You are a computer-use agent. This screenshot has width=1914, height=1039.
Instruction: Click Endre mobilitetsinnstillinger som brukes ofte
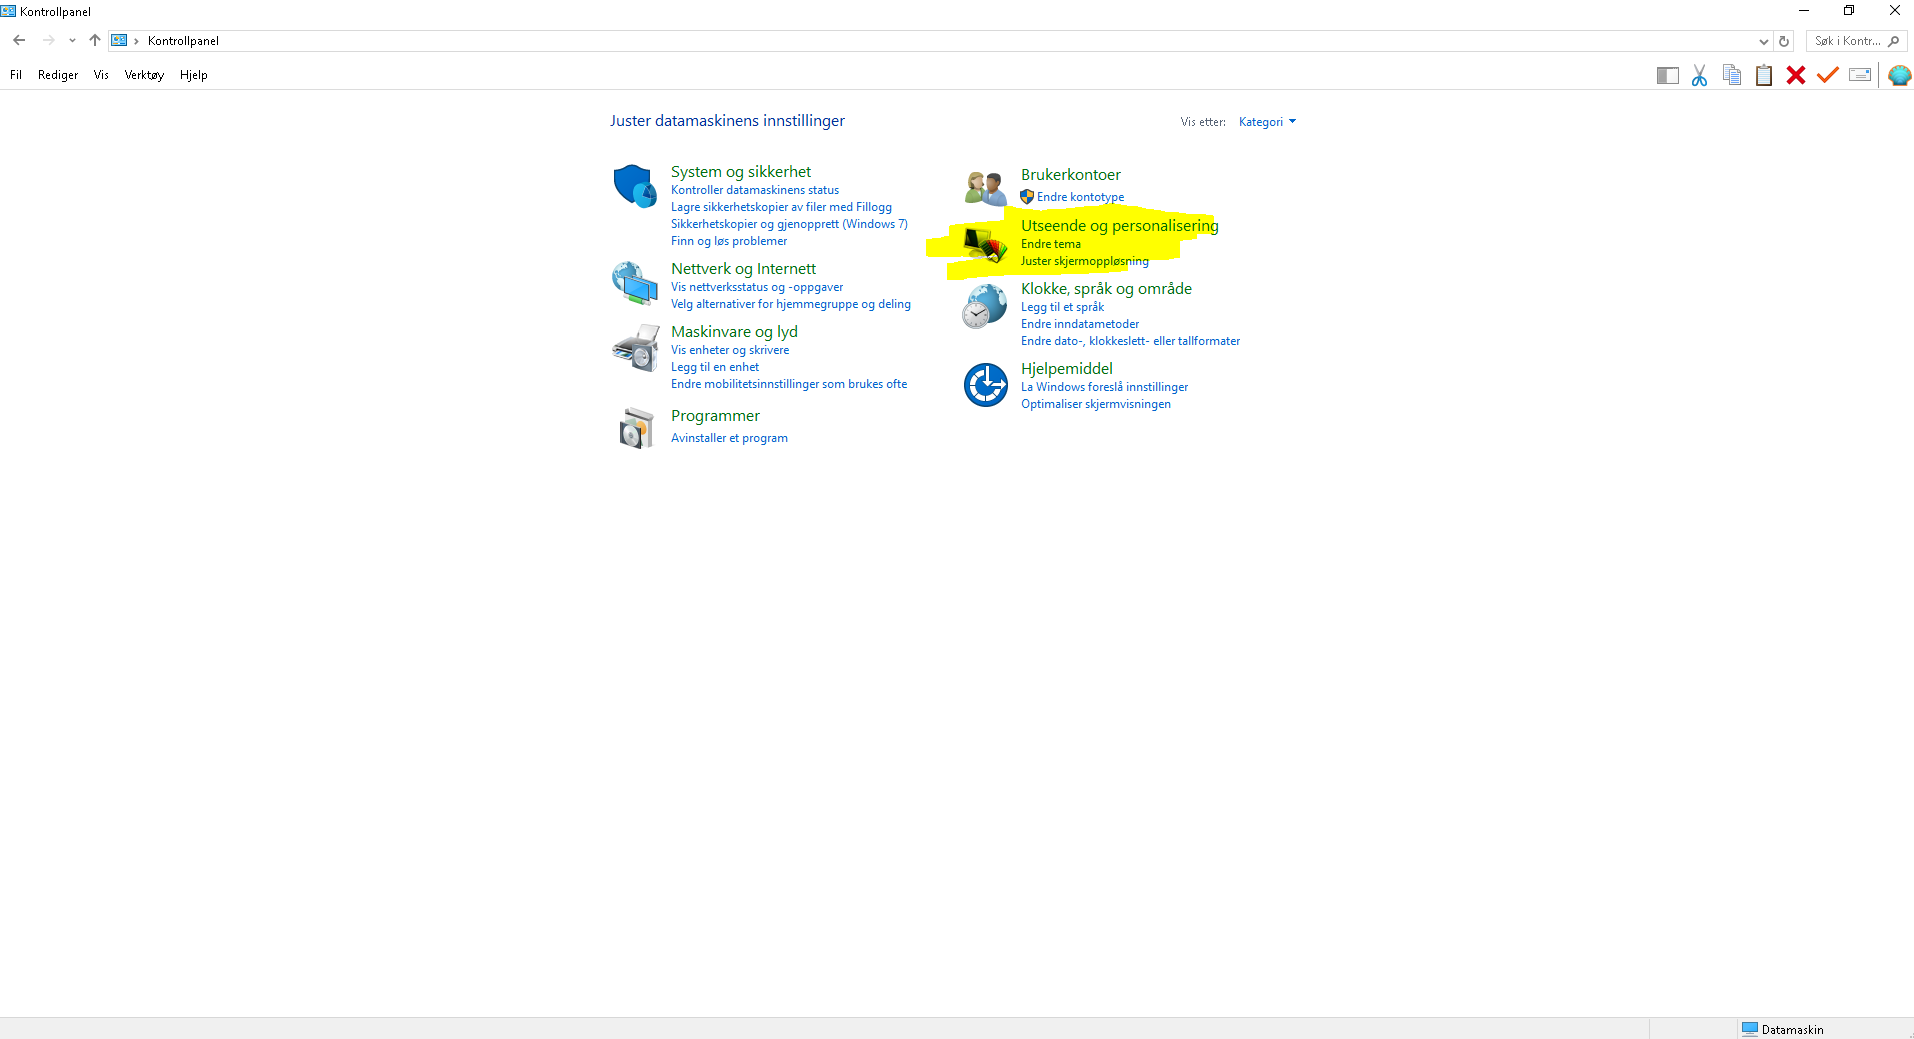tap(789, 384)
